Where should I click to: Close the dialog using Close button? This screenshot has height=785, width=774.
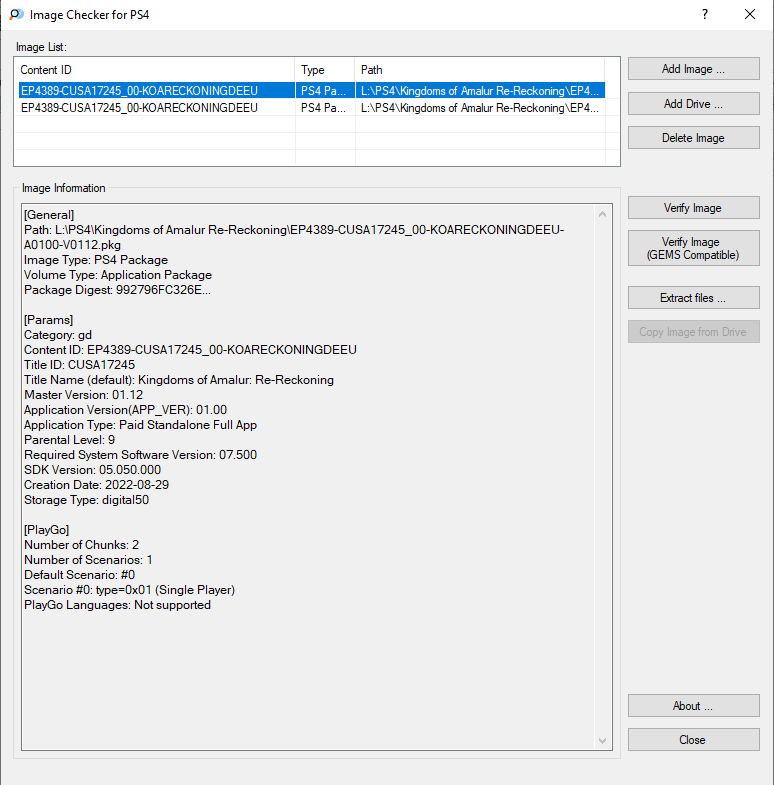693,740
